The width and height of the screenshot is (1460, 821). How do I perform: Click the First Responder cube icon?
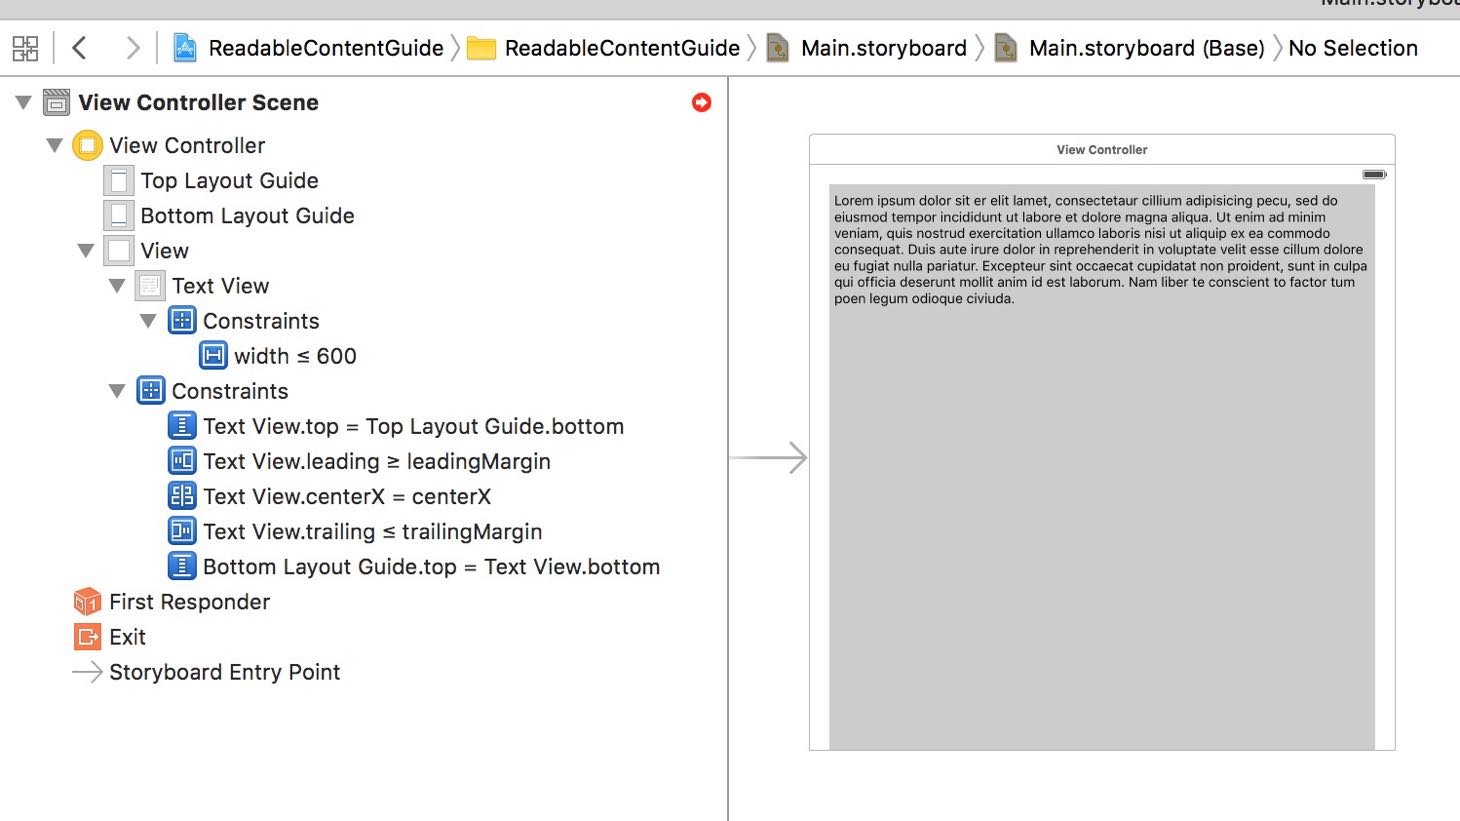tap(88, 602)
